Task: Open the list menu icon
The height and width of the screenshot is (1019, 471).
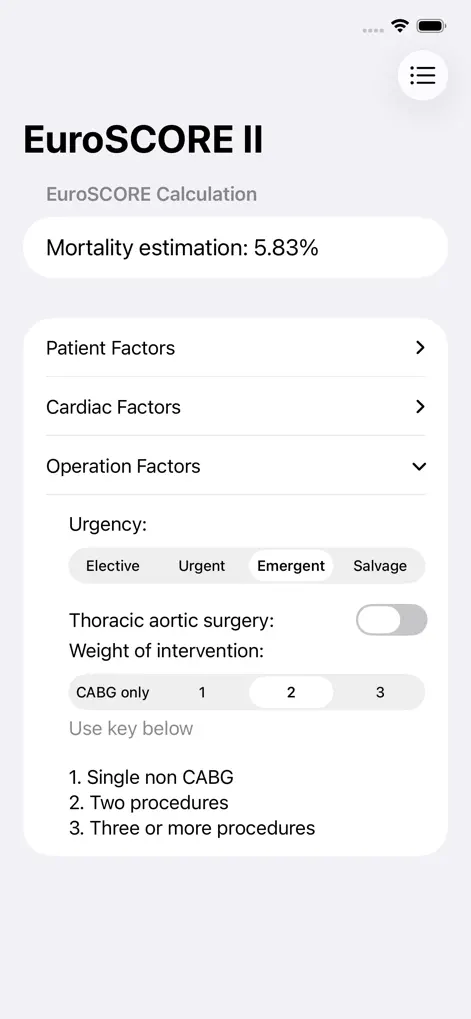Action: coord(422,75)
